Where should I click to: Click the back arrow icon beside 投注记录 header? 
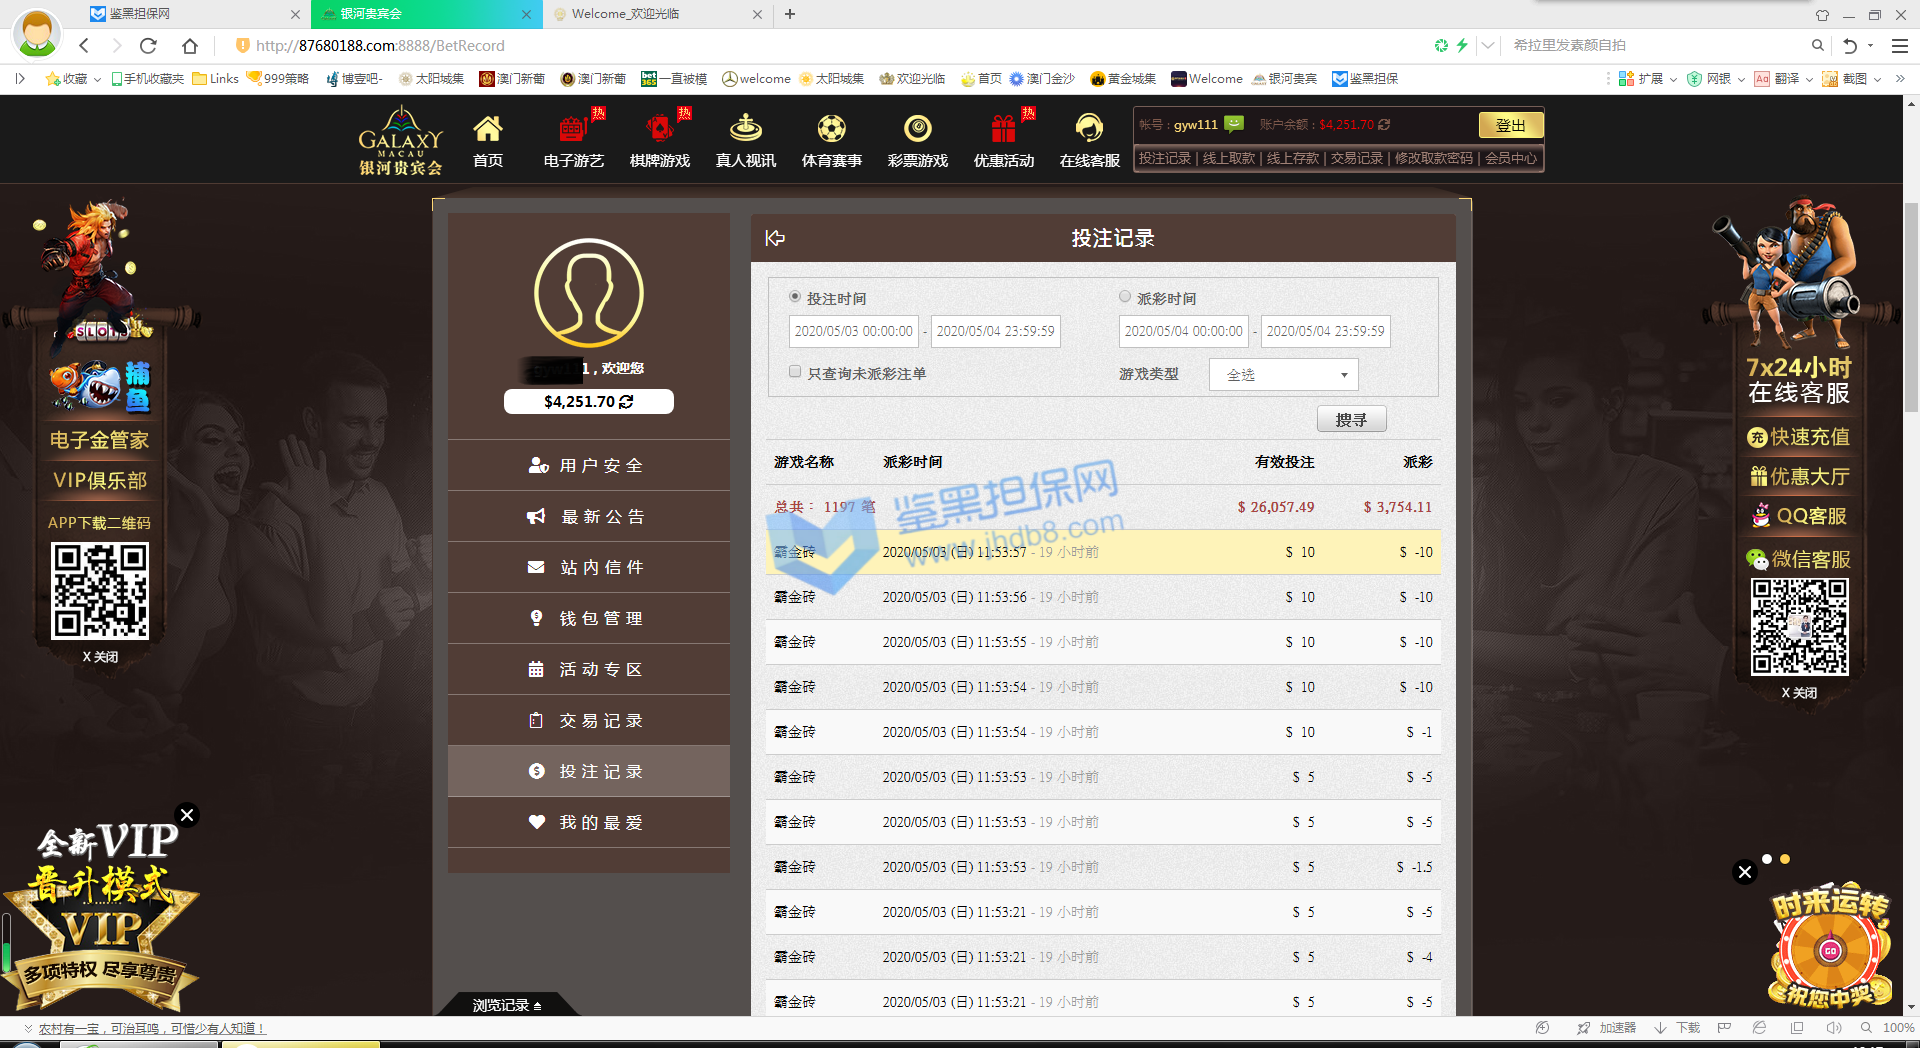coord(775,238)
